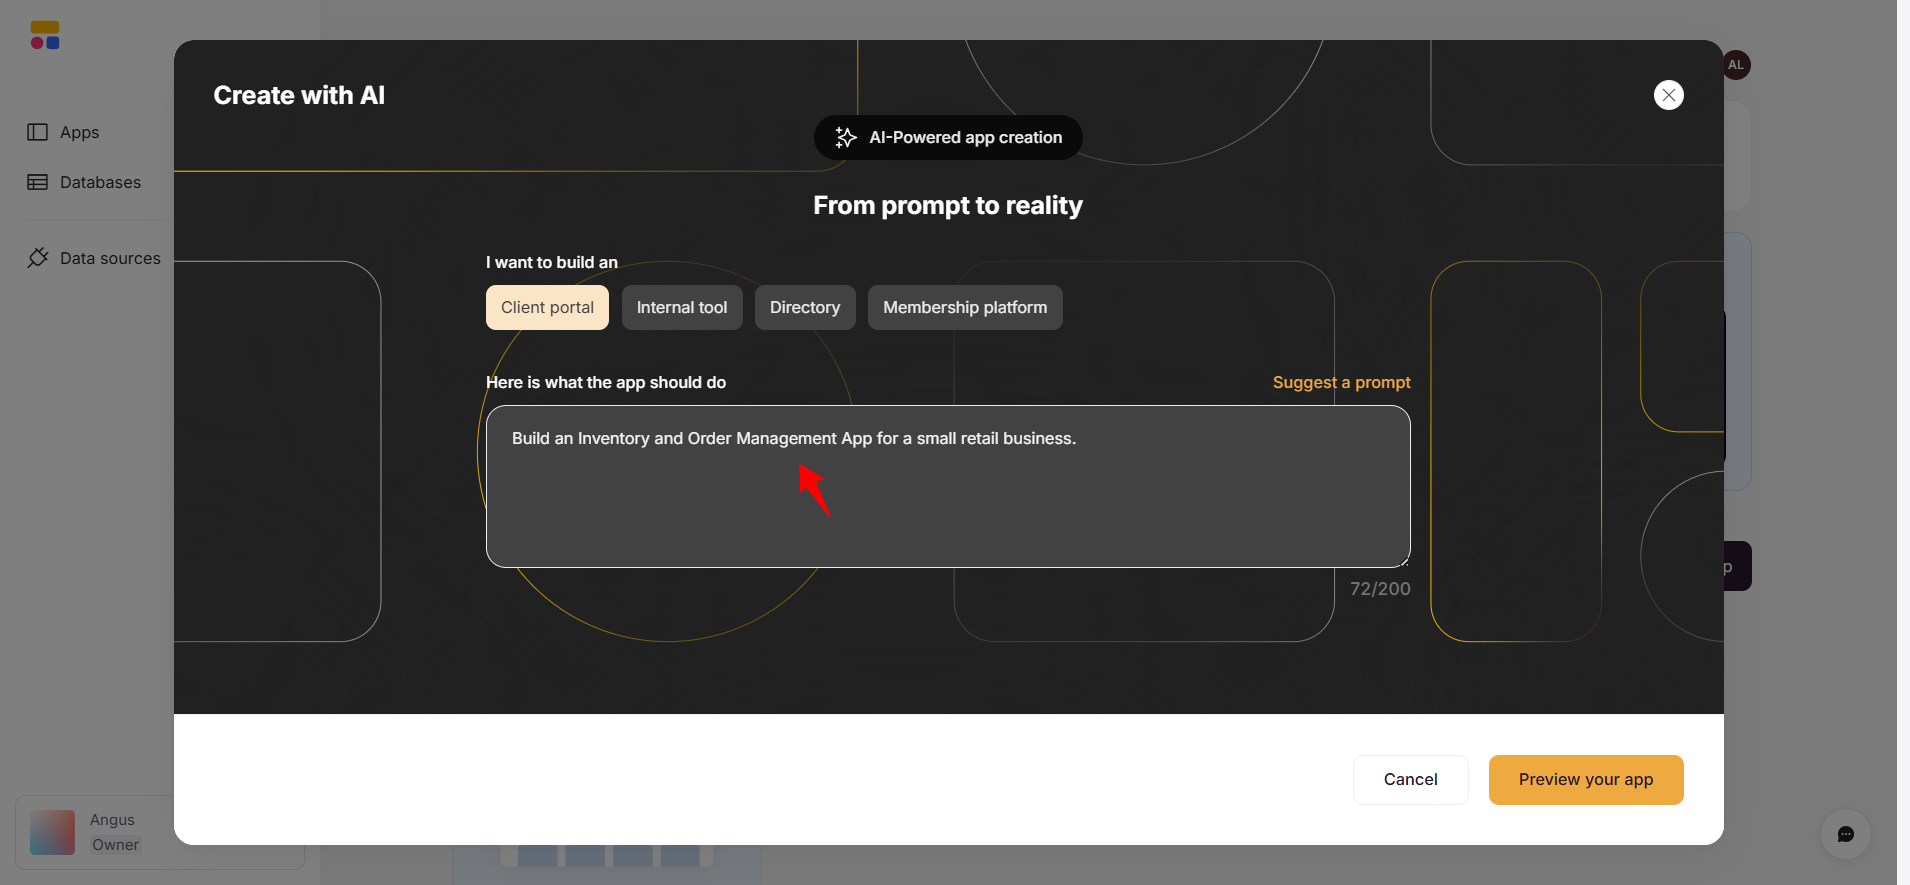Click the Apps panel icon
The width and height of the screenshot is (1910, 885).
click(38, 132)
